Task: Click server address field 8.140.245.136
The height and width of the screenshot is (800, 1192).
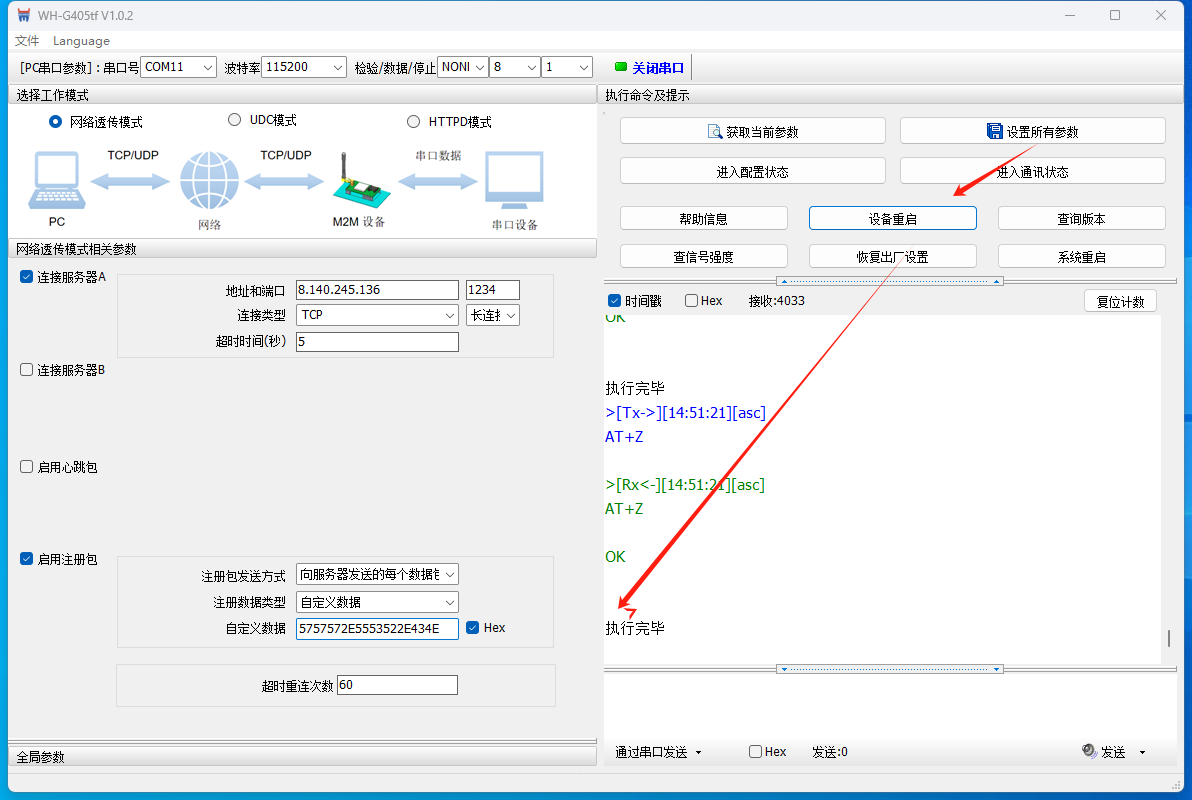Action: tap(377, 290)
